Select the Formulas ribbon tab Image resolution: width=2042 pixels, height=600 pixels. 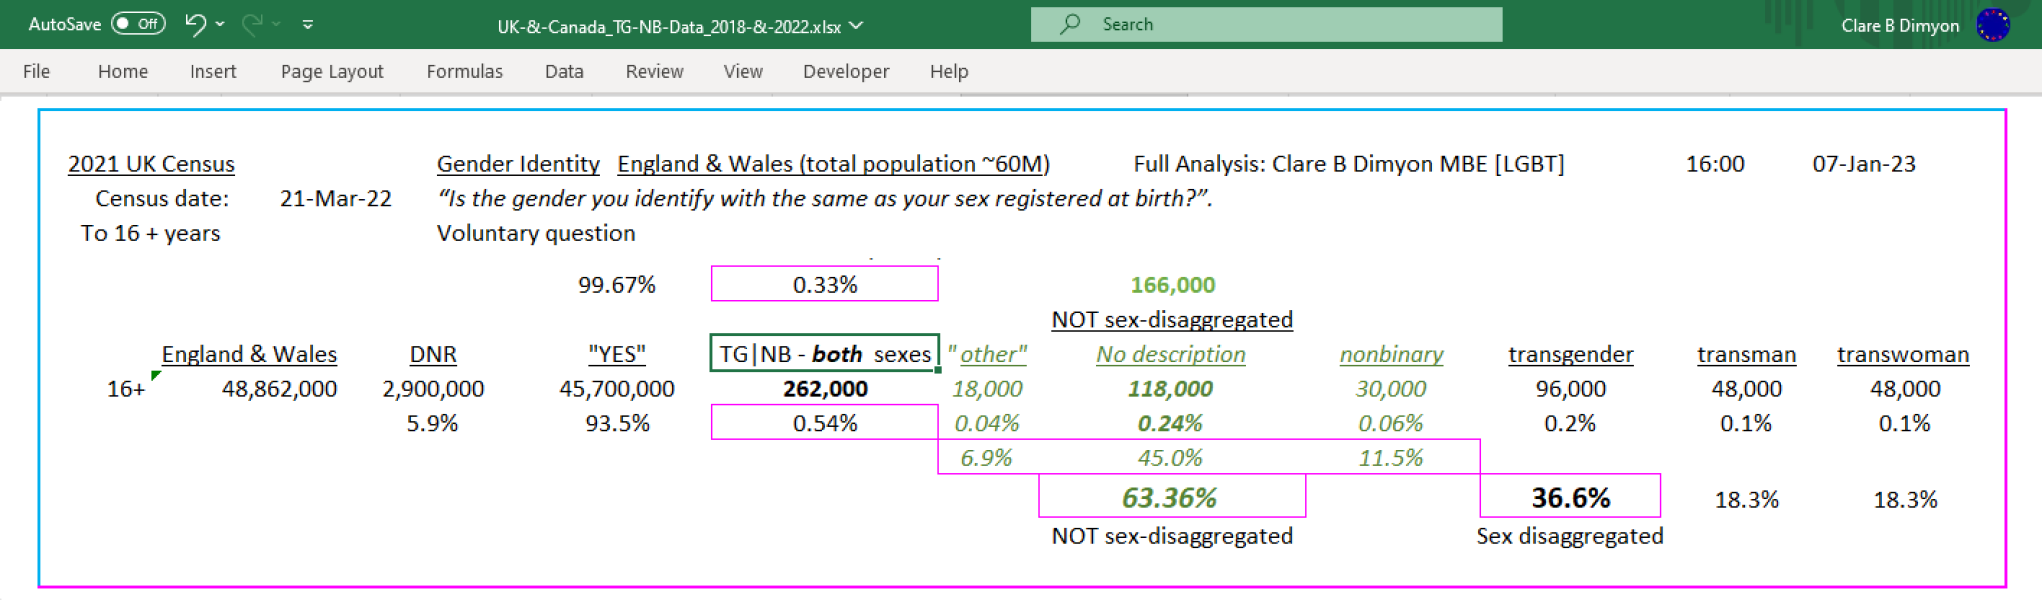click(x=464, y=71)
